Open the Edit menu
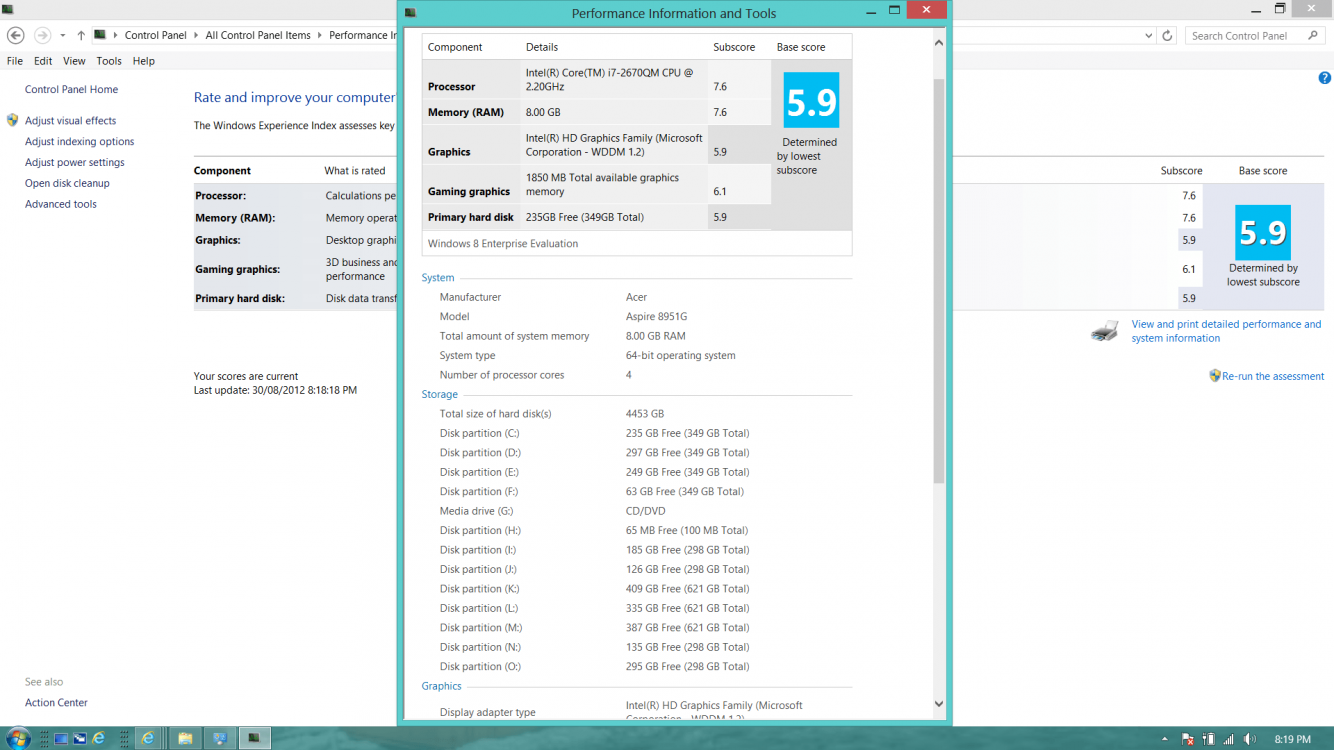The height and width of the screenshot is (750, 1334). 43,61
